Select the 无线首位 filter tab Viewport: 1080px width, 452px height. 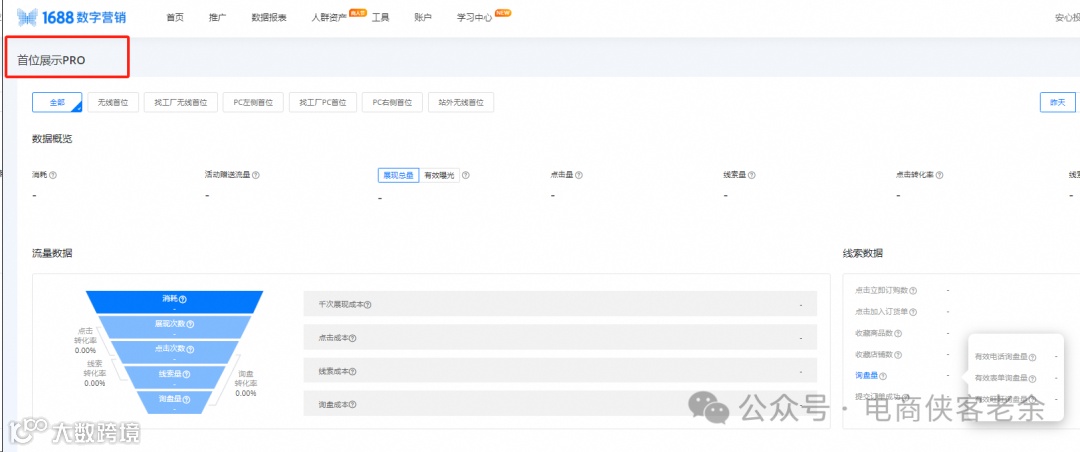point(113,103)
